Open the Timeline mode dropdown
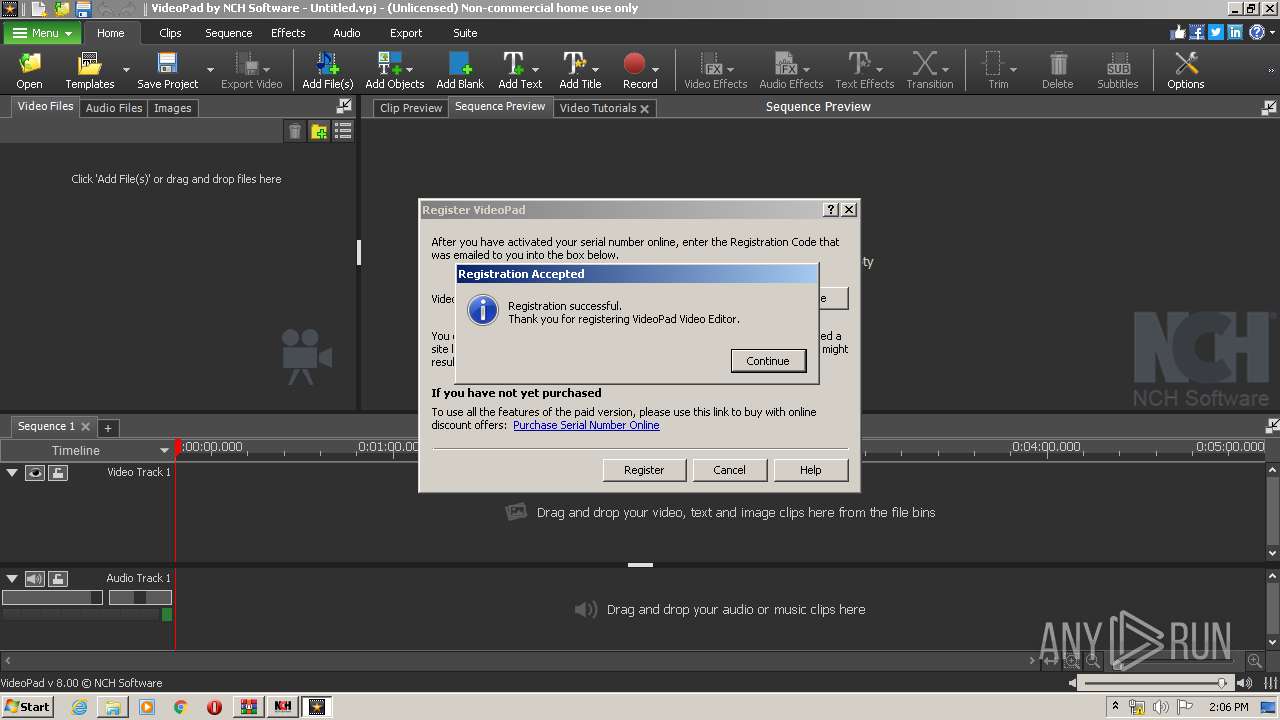Image resolution: width=1280 pixels, height=720 pixels. point(87,450)
